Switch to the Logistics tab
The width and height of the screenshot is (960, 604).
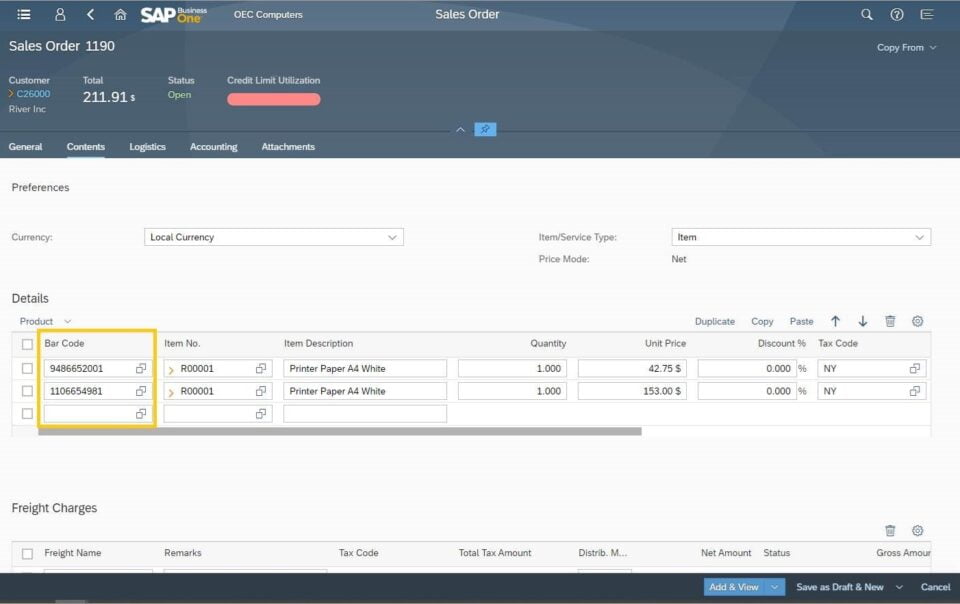point(148,147)
